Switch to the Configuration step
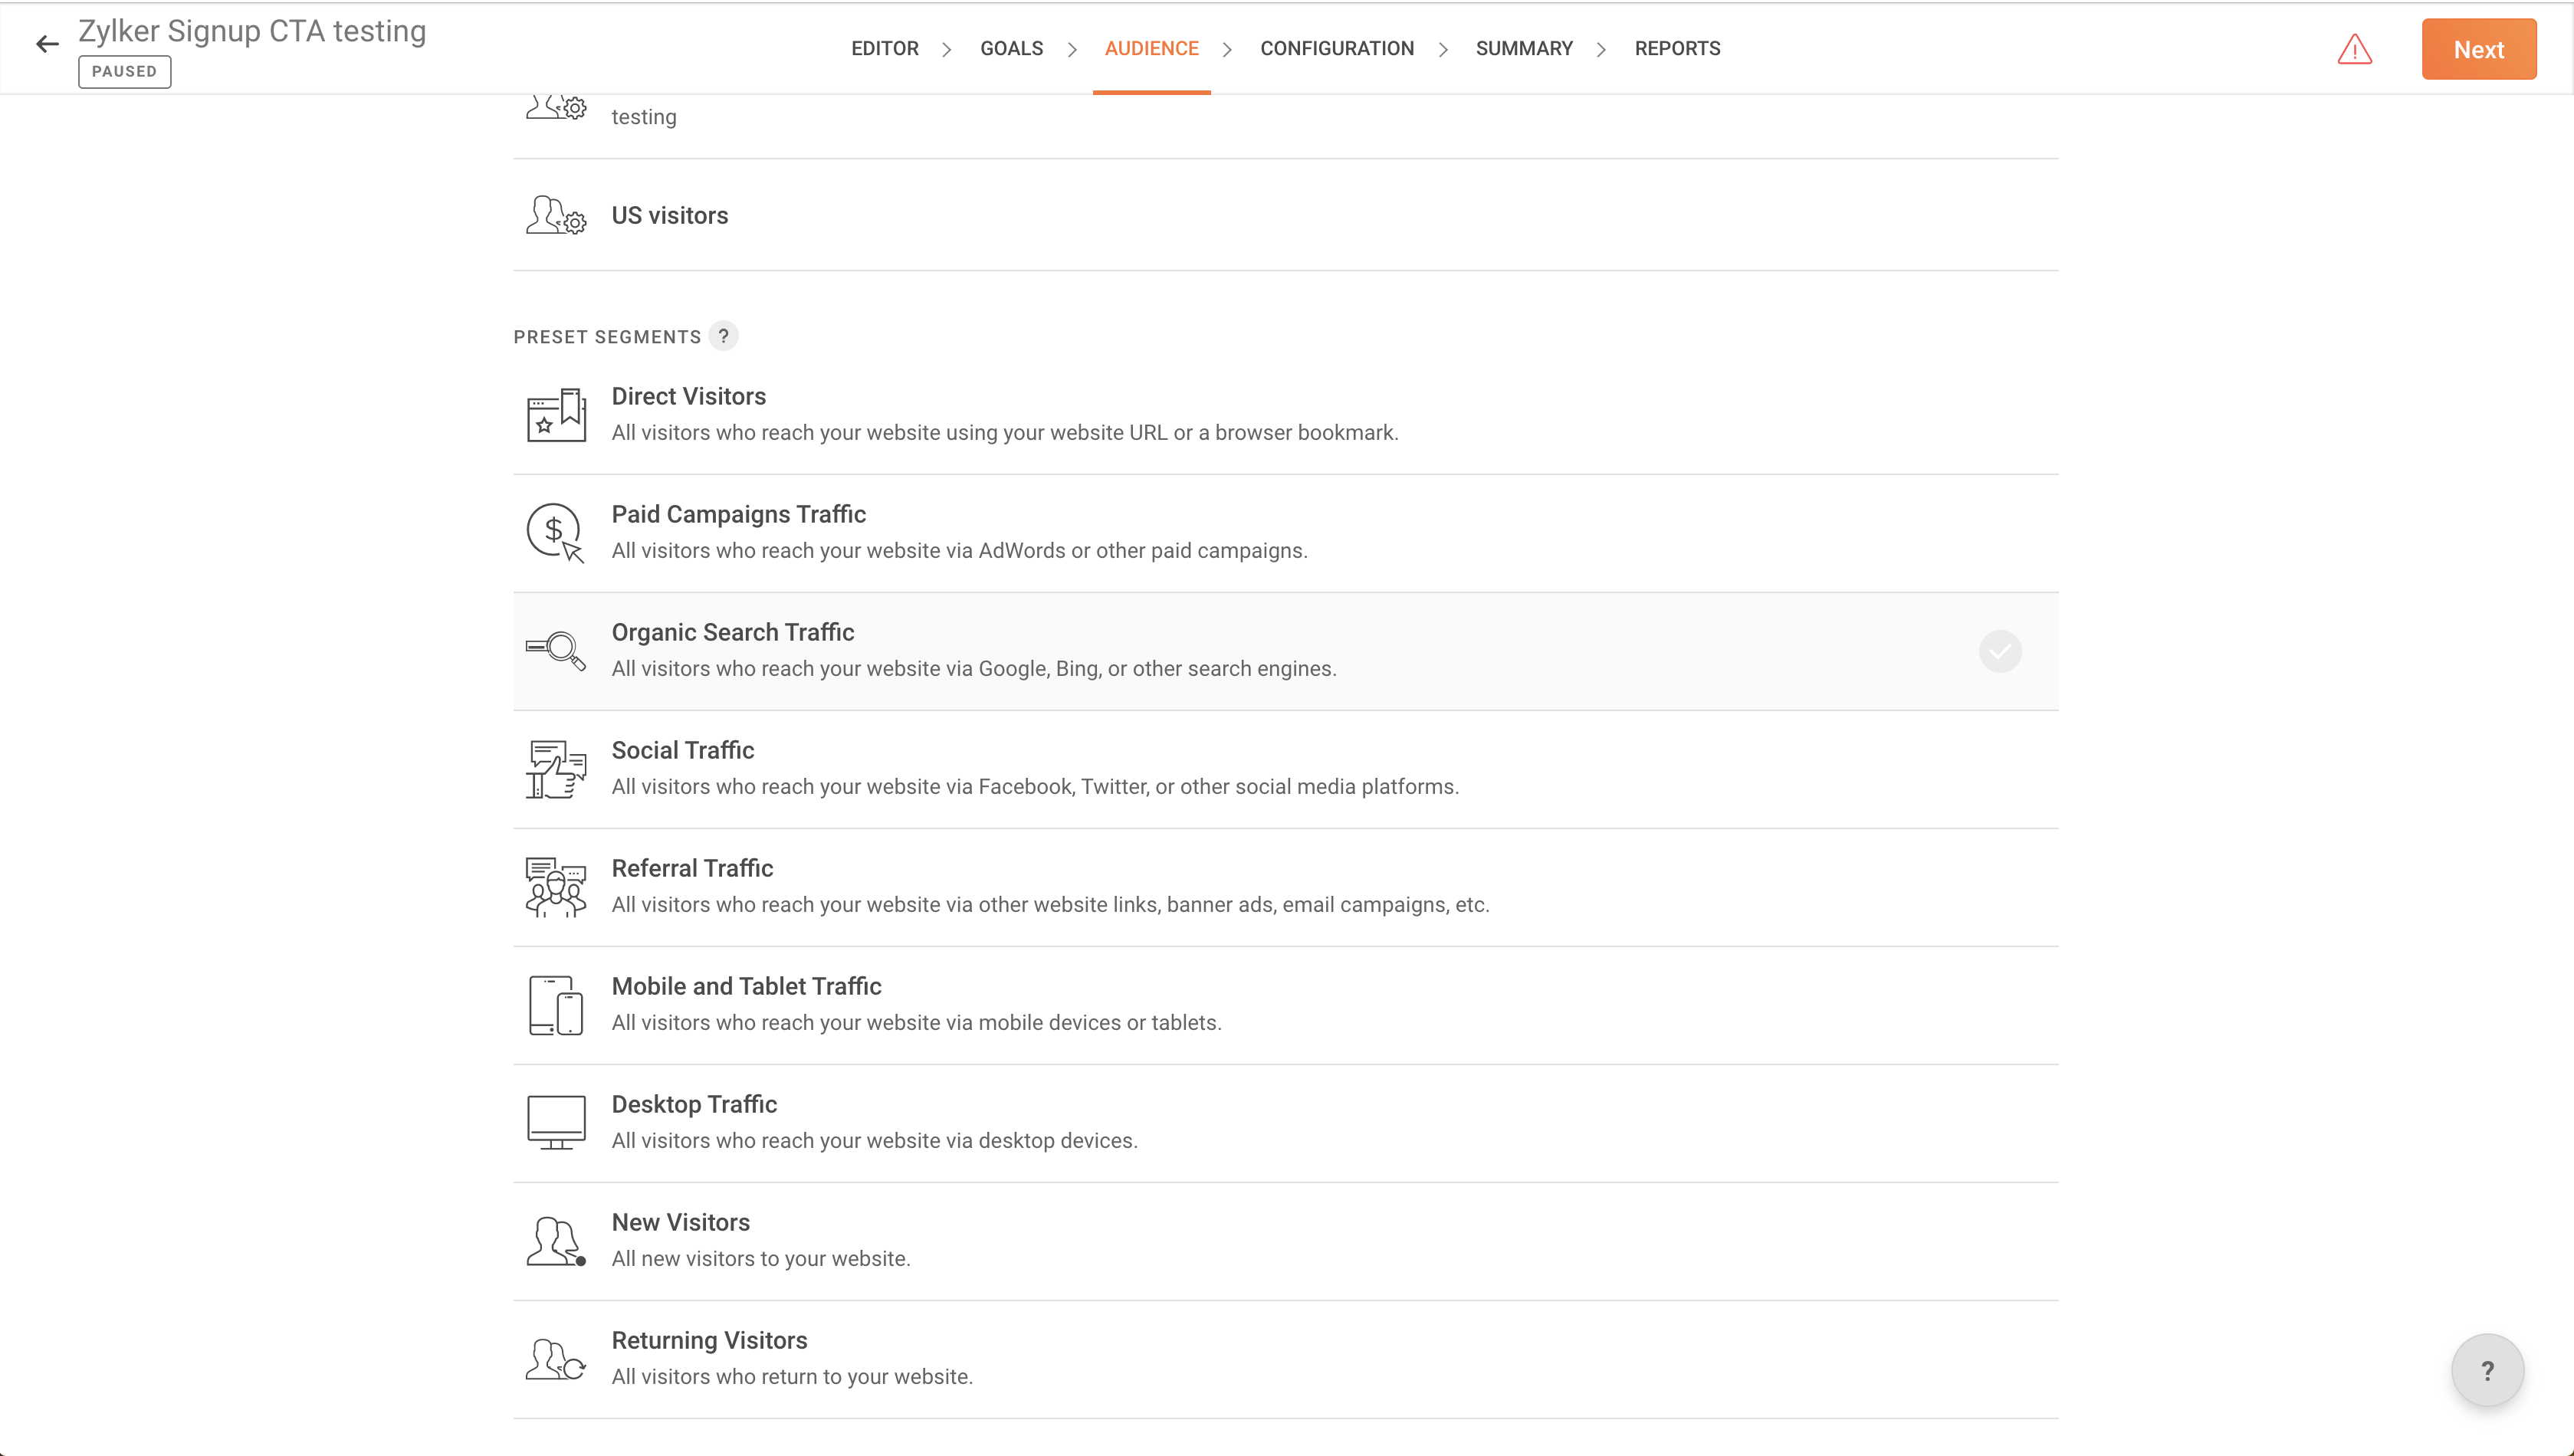 [1336, 48]
